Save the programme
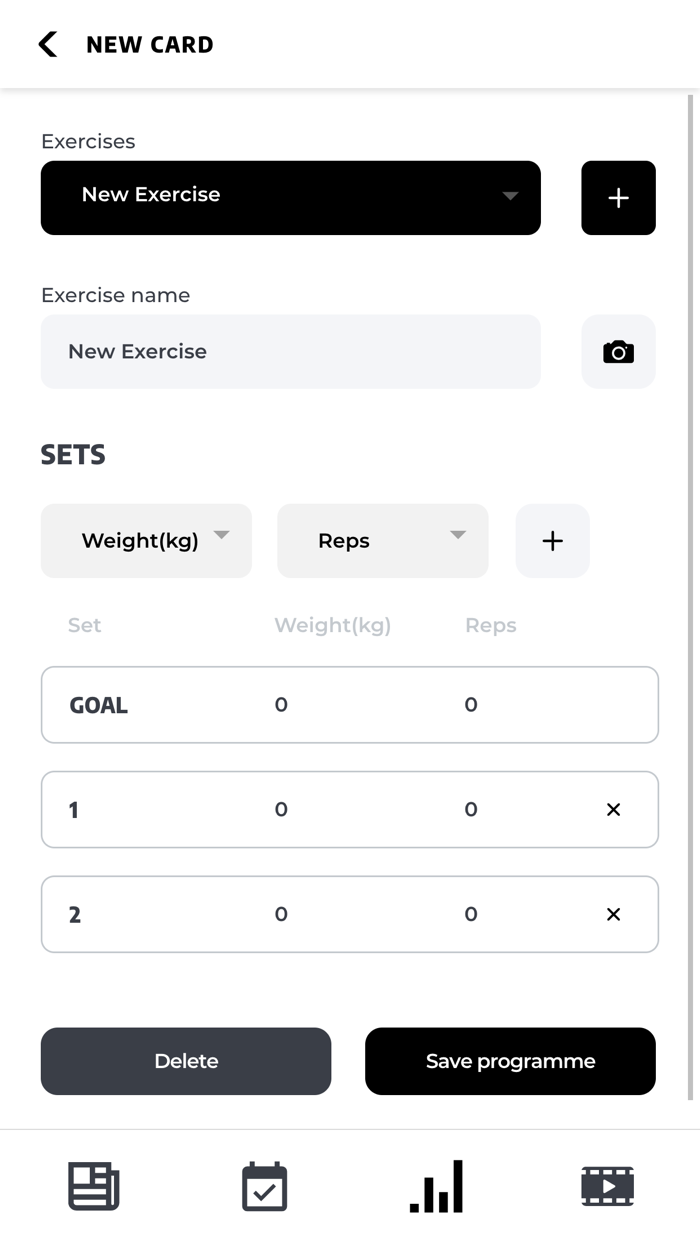 click(x=510, y=1061)
